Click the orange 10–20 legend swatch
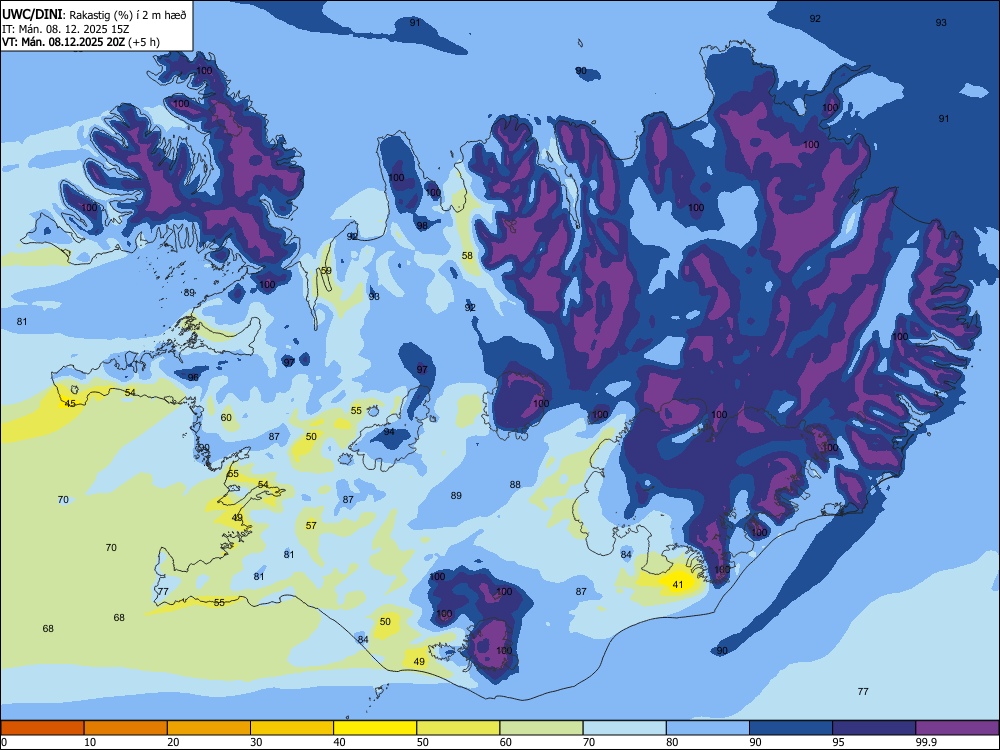Screen dimensions: 1000x750 click(x=126, y=728)
